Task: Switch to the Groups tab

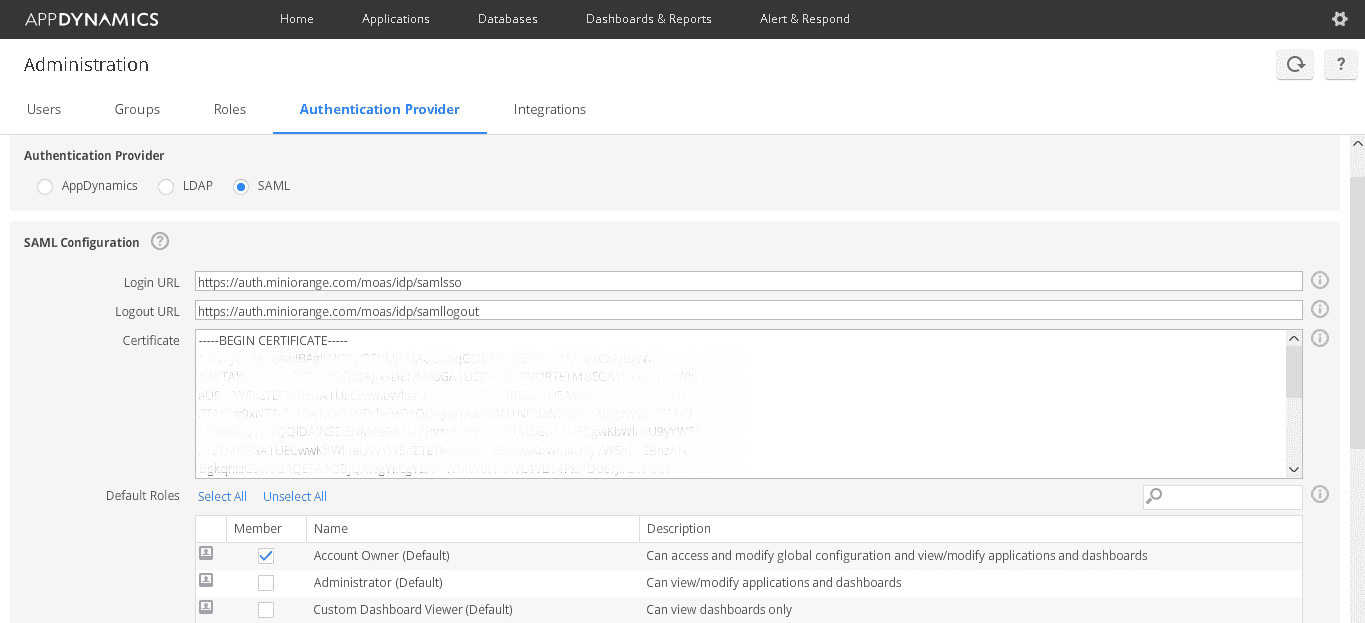Action: pyautogui.click(x=137, y=109)
